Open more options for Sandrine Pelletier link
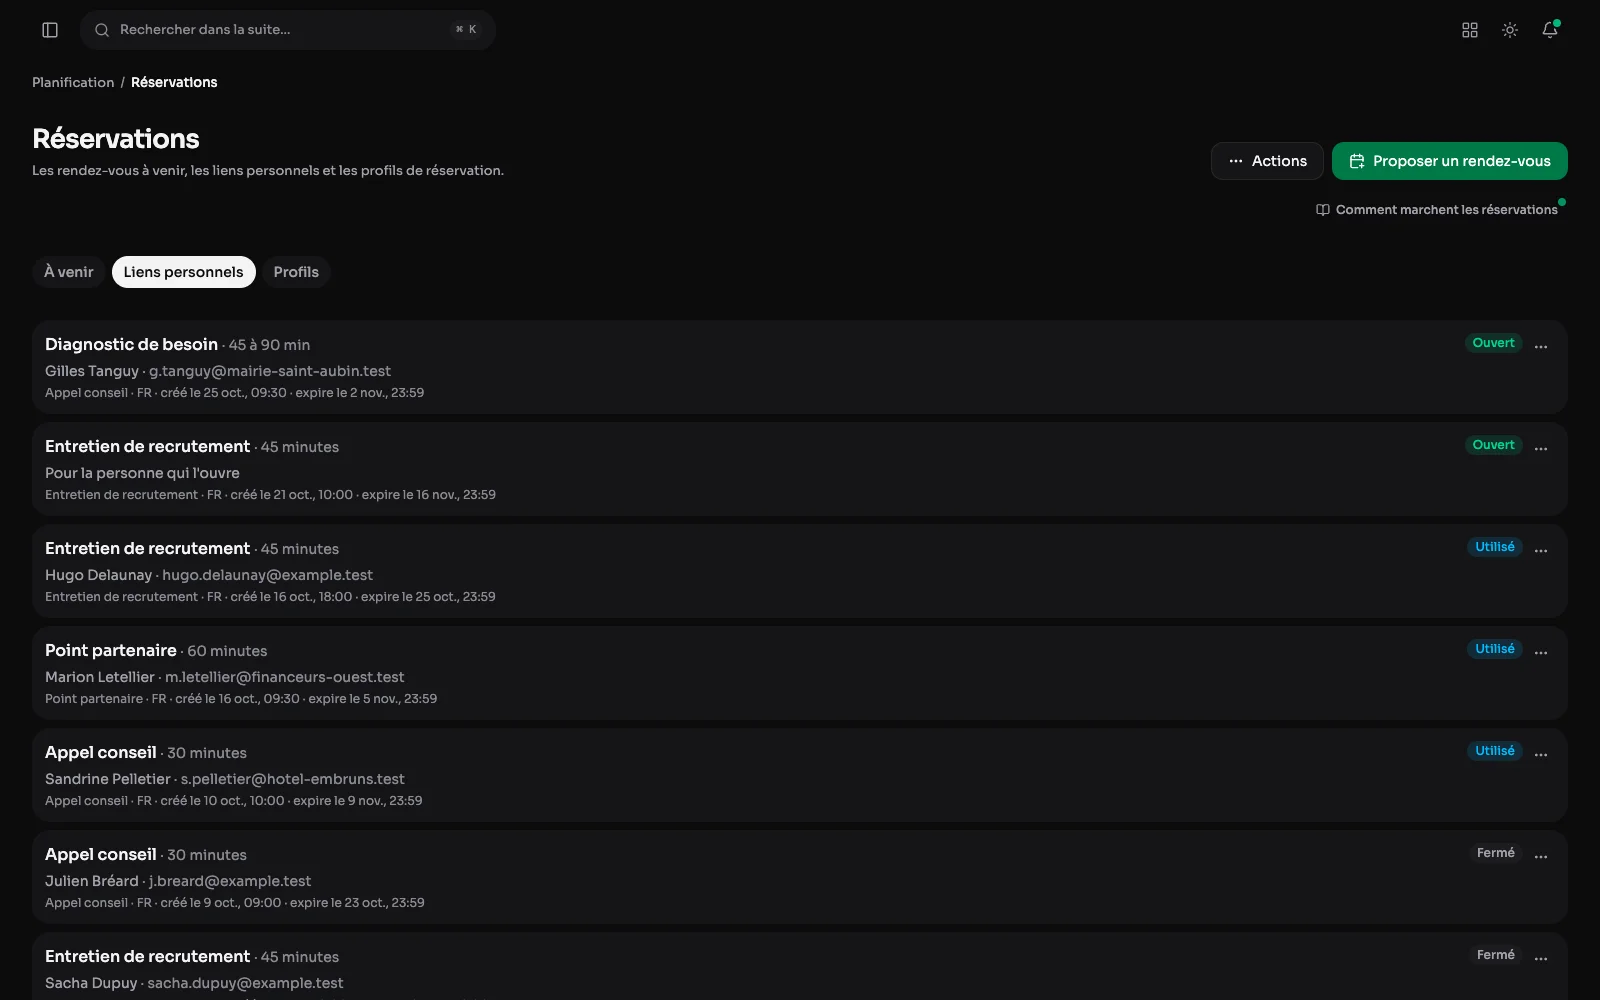 click(1541, 754)
